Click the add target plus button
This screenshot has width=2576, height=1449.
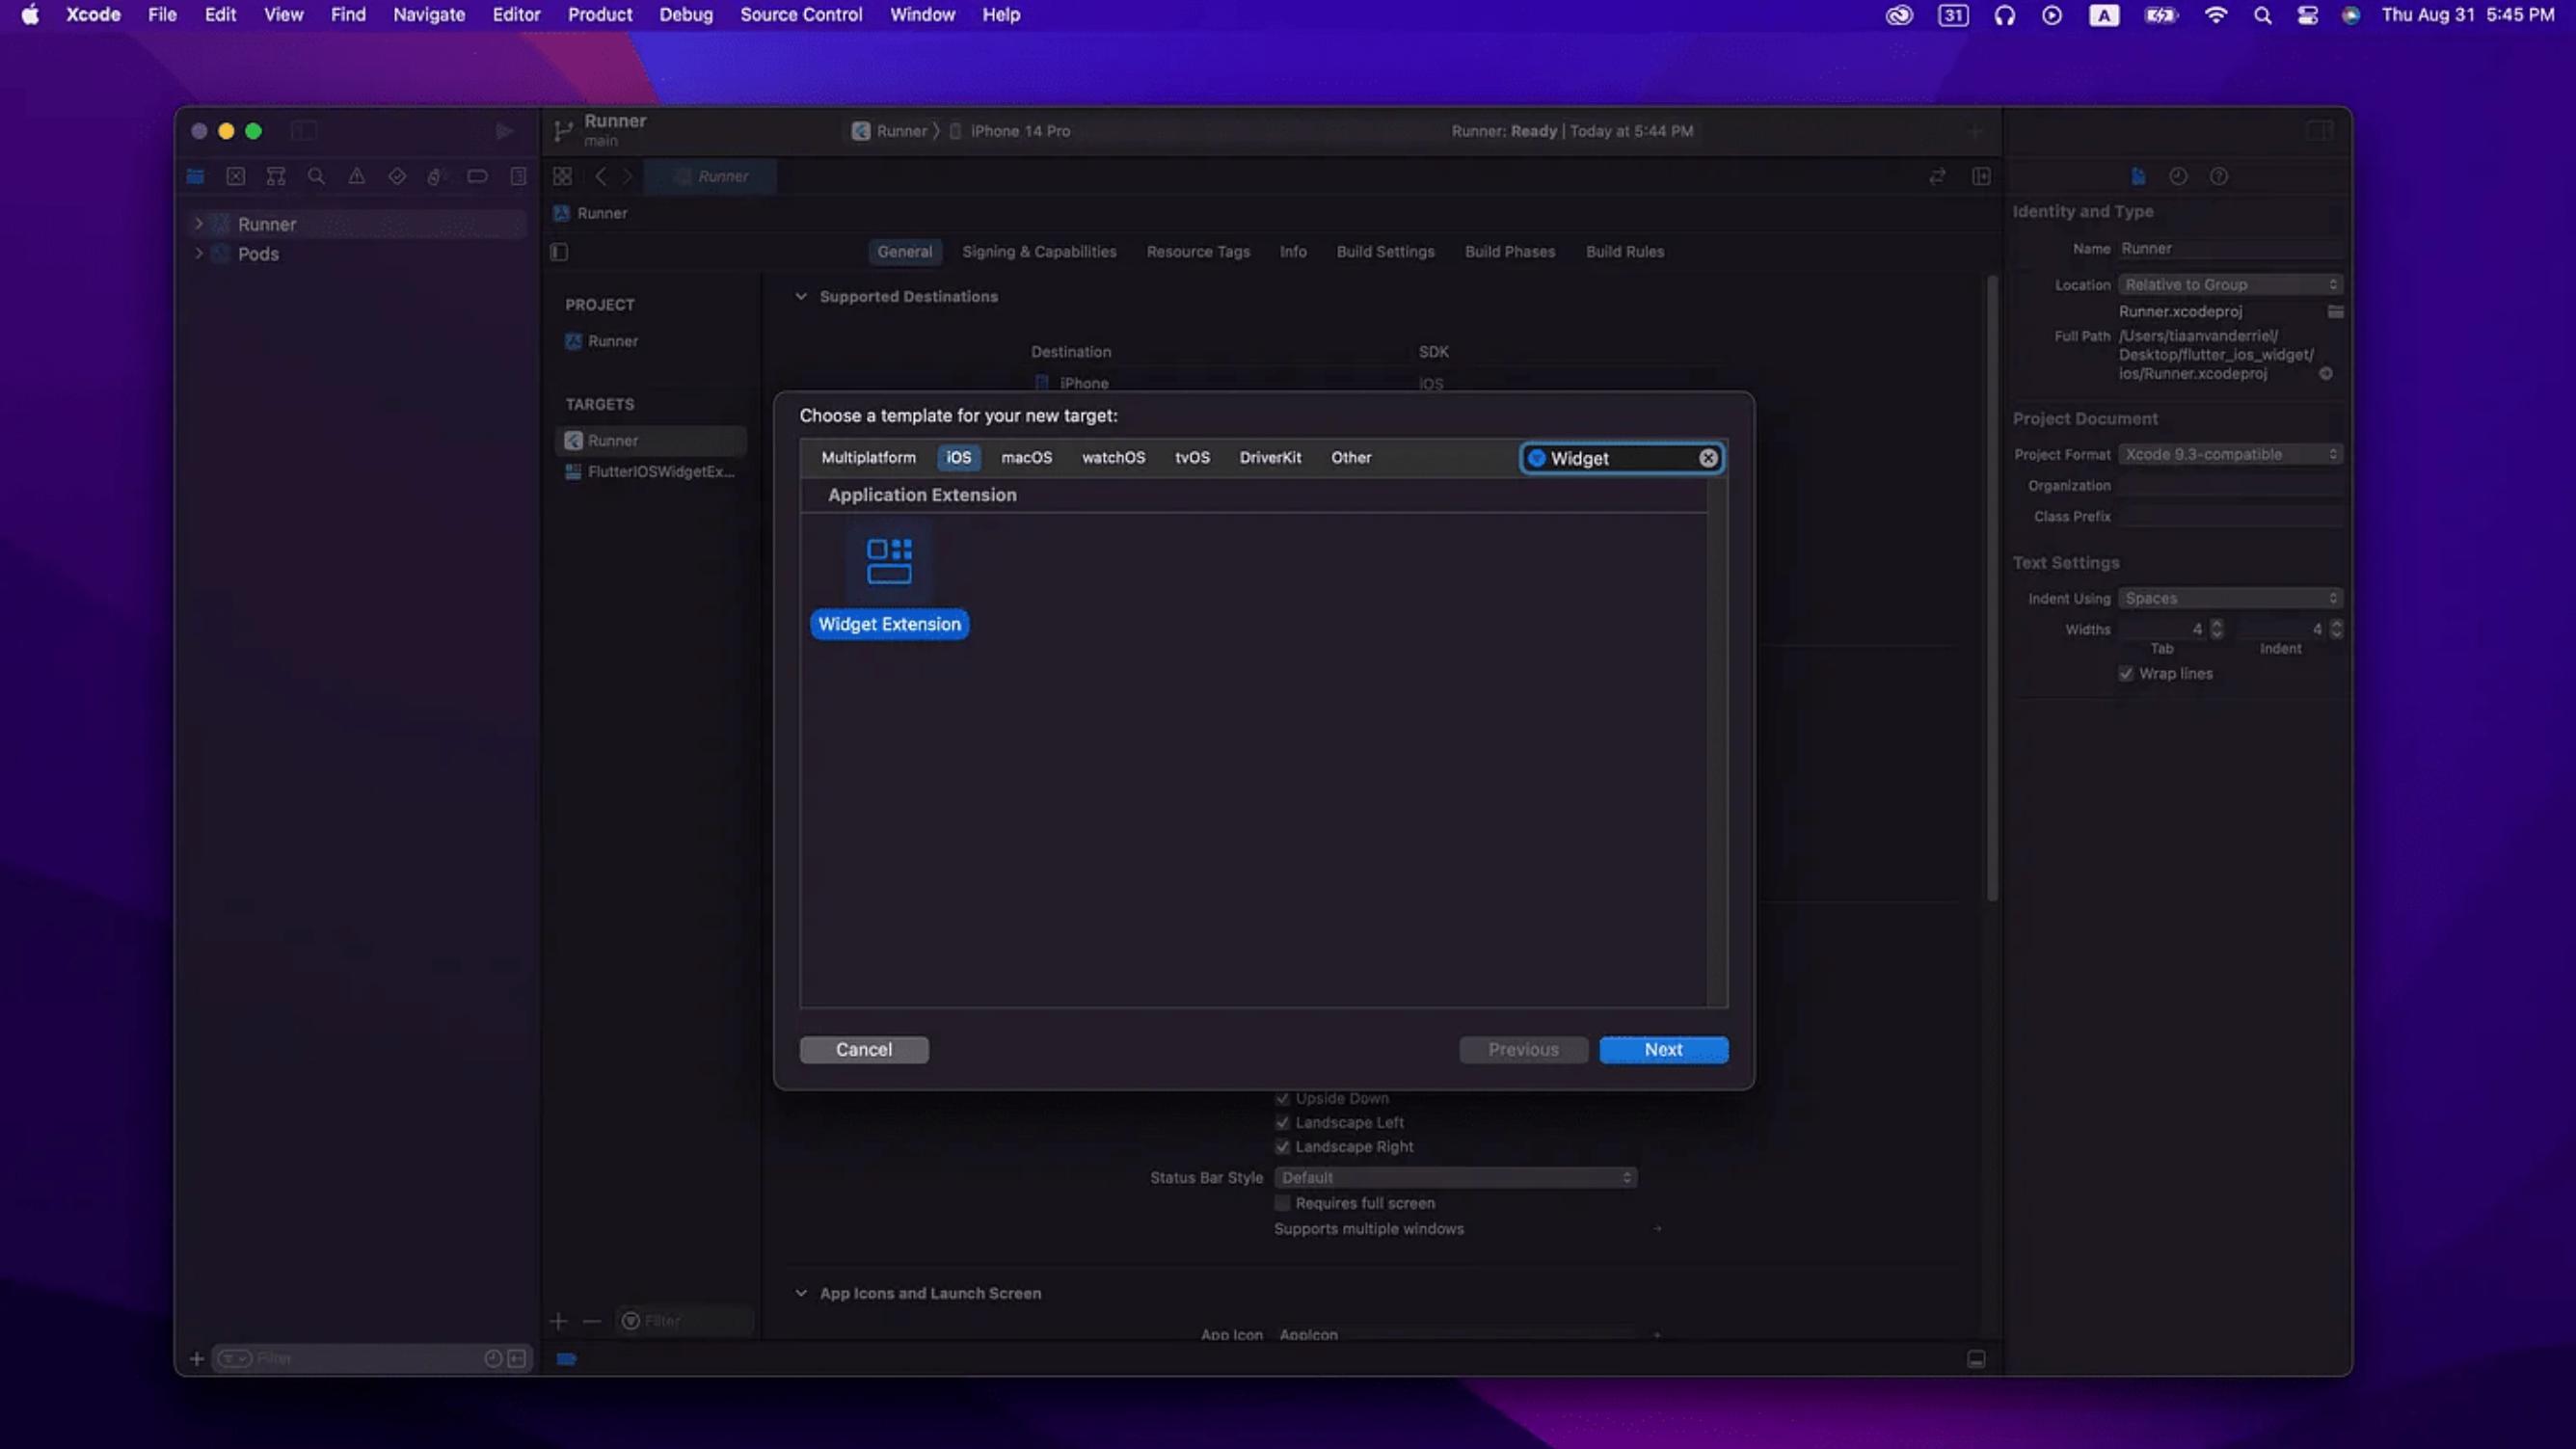click(x=558, y=1321)
